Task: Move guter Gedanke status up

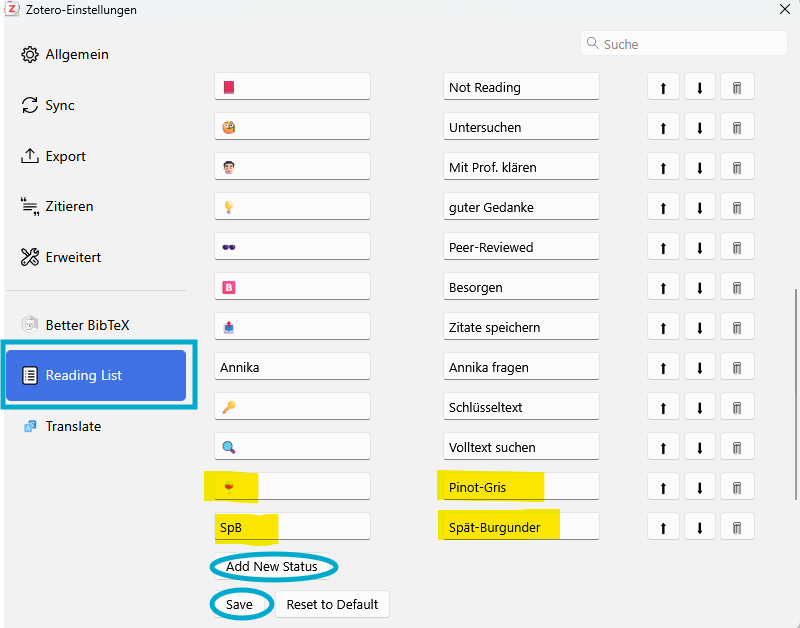Action: point(663,207)
